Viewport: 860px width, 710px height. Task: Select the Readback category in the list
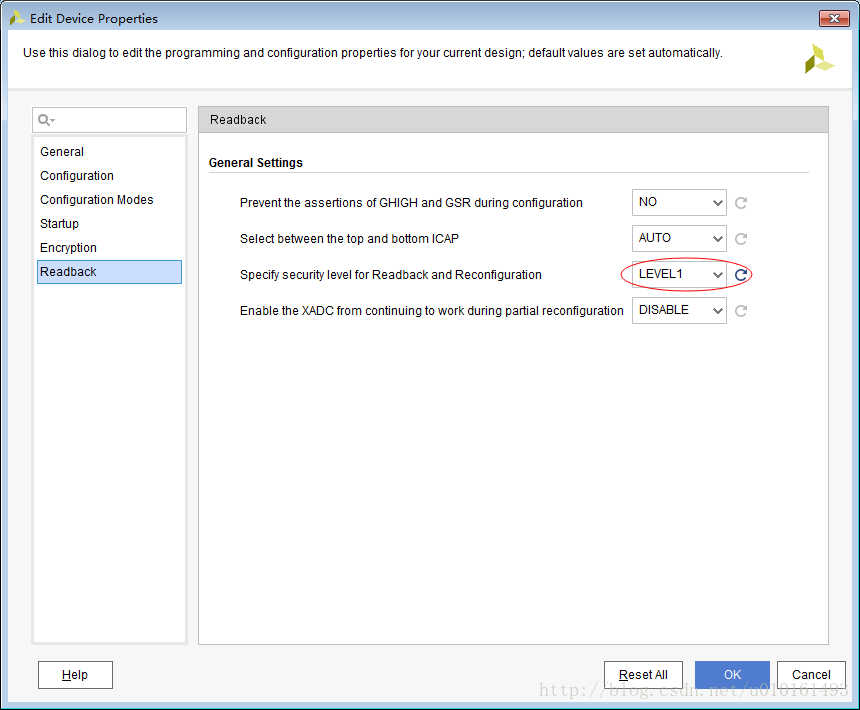click(x=68, y=272)
